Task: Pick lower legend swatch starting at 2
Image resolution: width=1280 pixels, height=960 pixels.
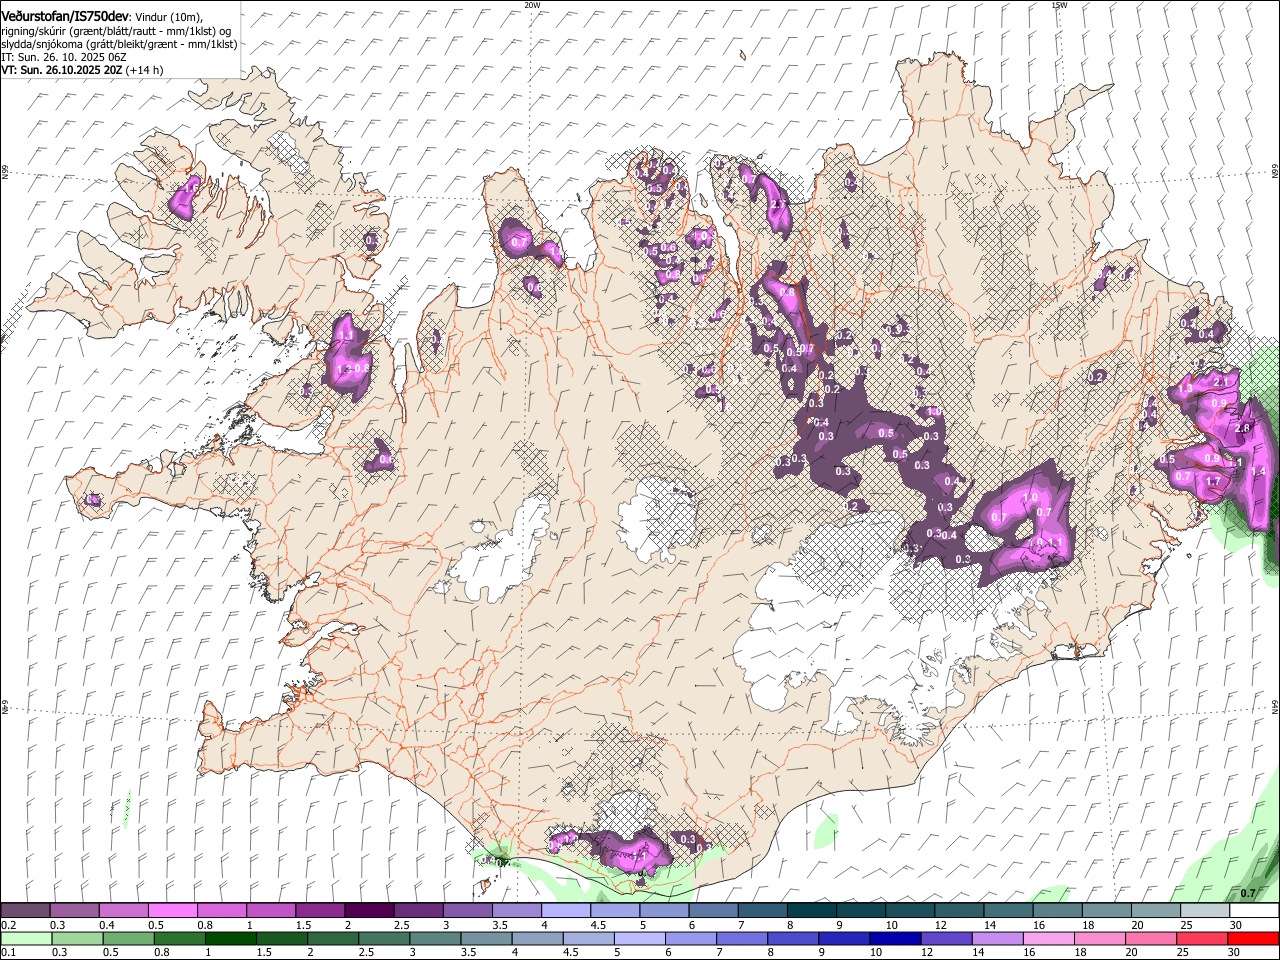Action: click(332, 938)
